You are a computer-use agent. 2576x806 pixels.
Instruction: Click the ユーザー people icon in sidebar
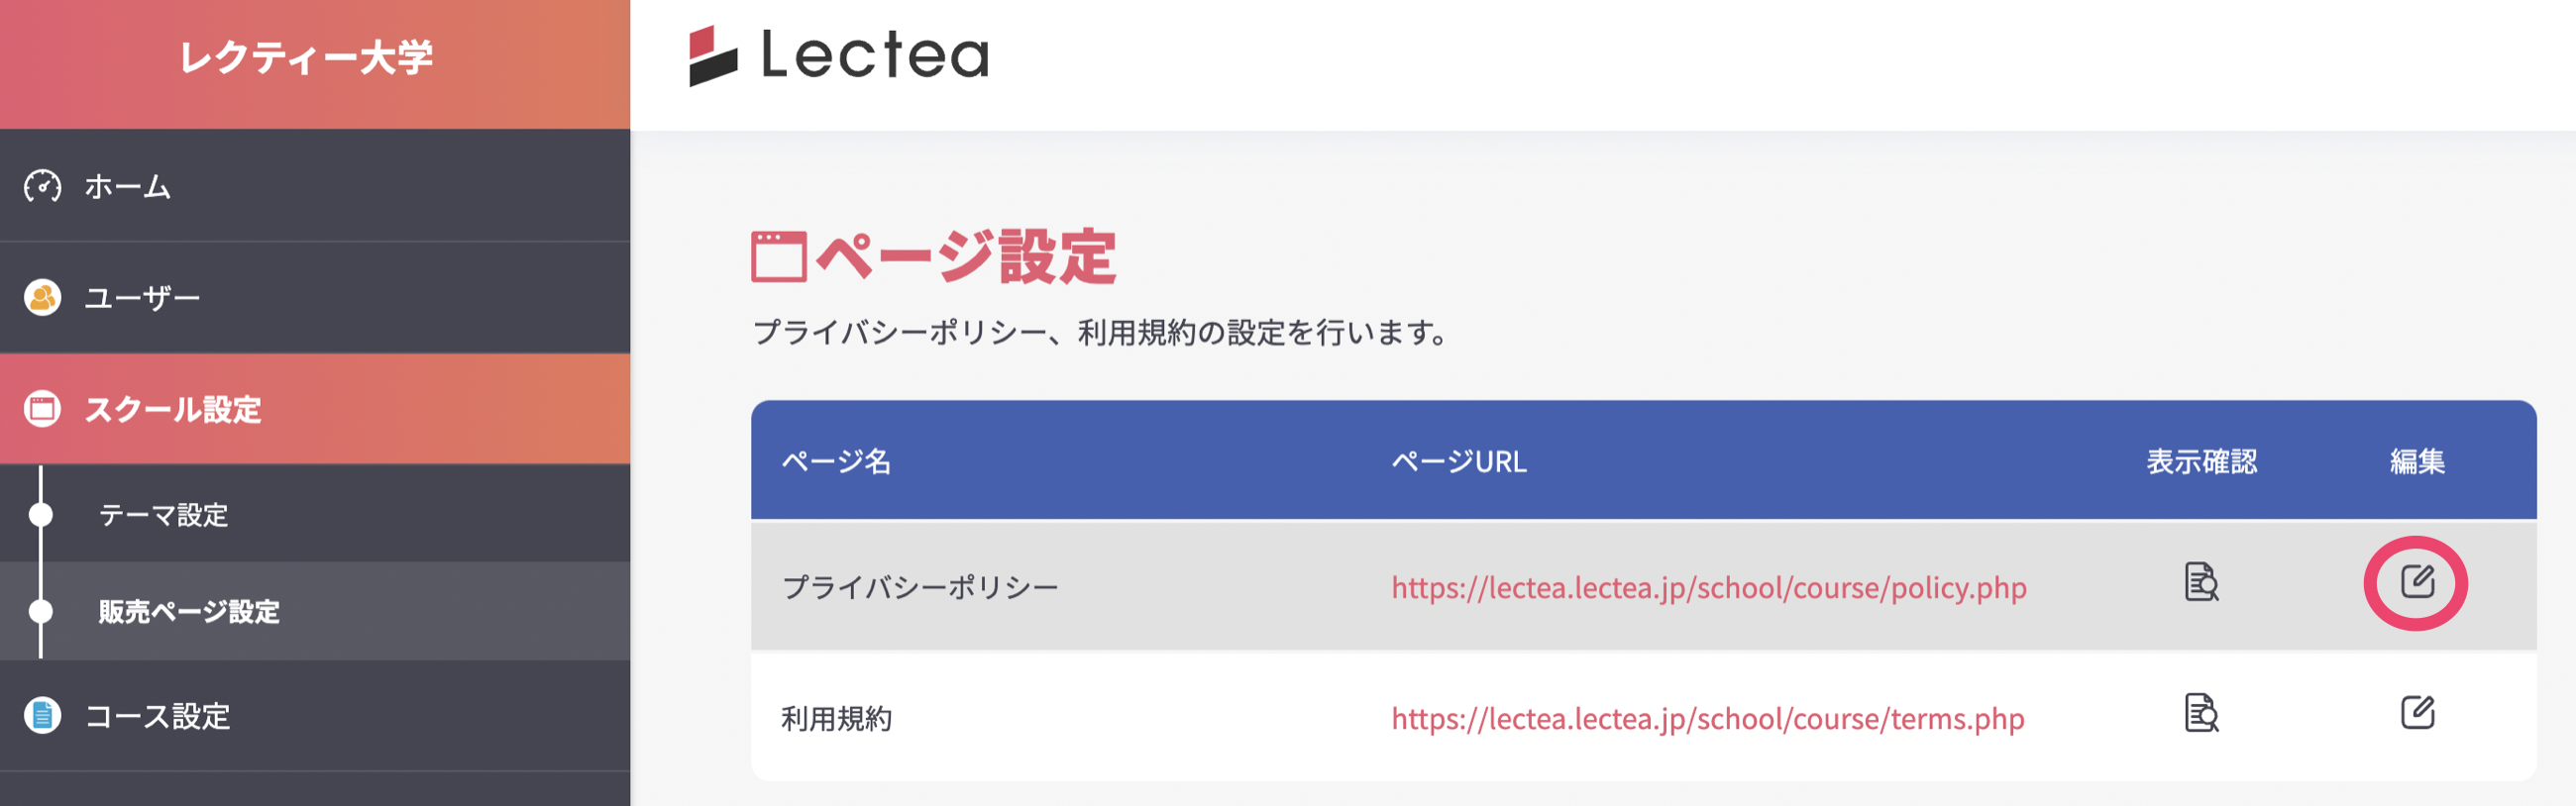[42, 297]
